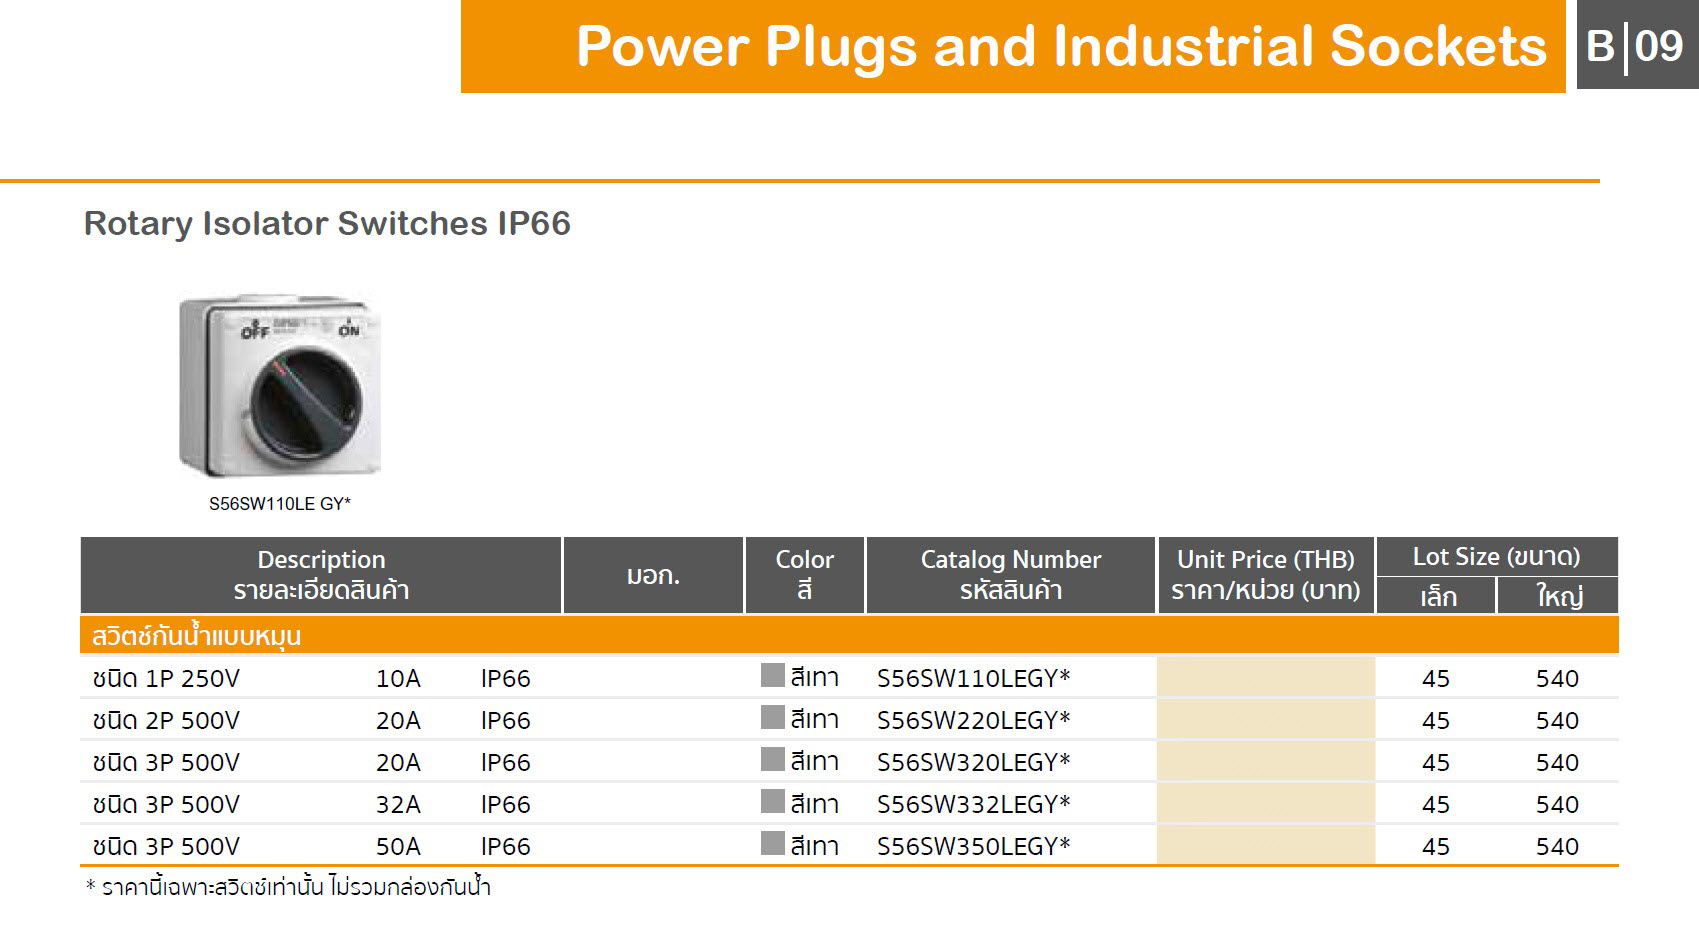This screenshot has width=1699, height=928.
Task: Click the gray color swatch for S56SW110LEGY
Action: tap(772, 676)
